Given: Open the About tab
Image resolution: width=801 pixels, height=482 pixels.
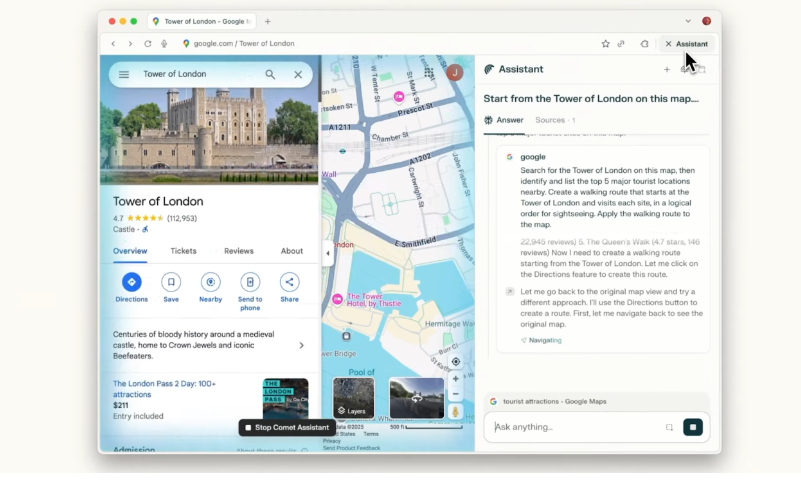Looking at the screenshot, I should point(292,251).
